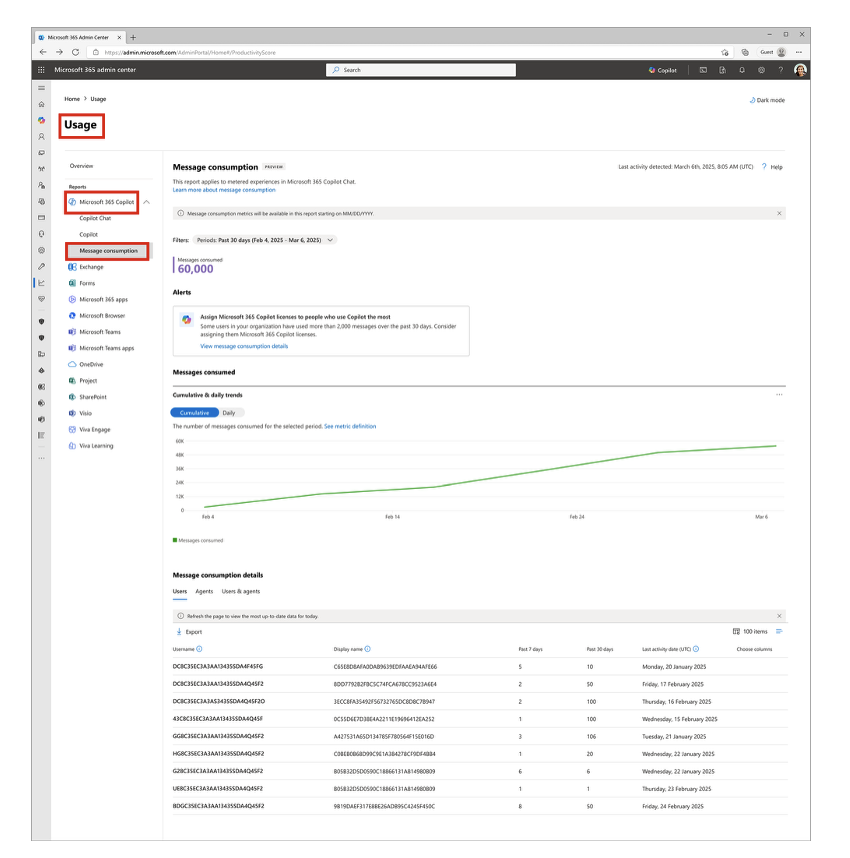The height and width of the screenshot is (858, 850).
Task: Open Copilot Chat report
Action: [95, 218]
